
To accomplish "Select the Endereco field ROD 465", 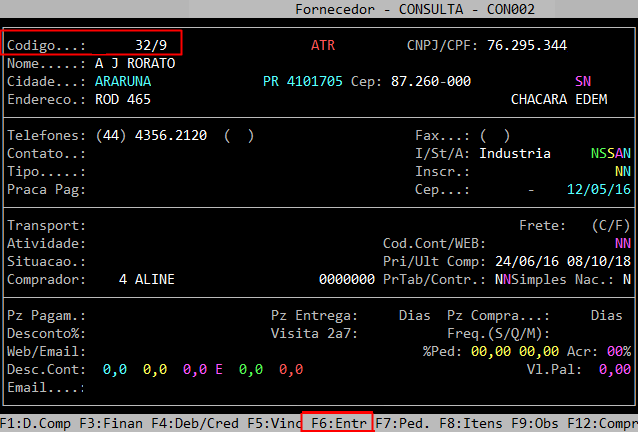I will 122,99.
